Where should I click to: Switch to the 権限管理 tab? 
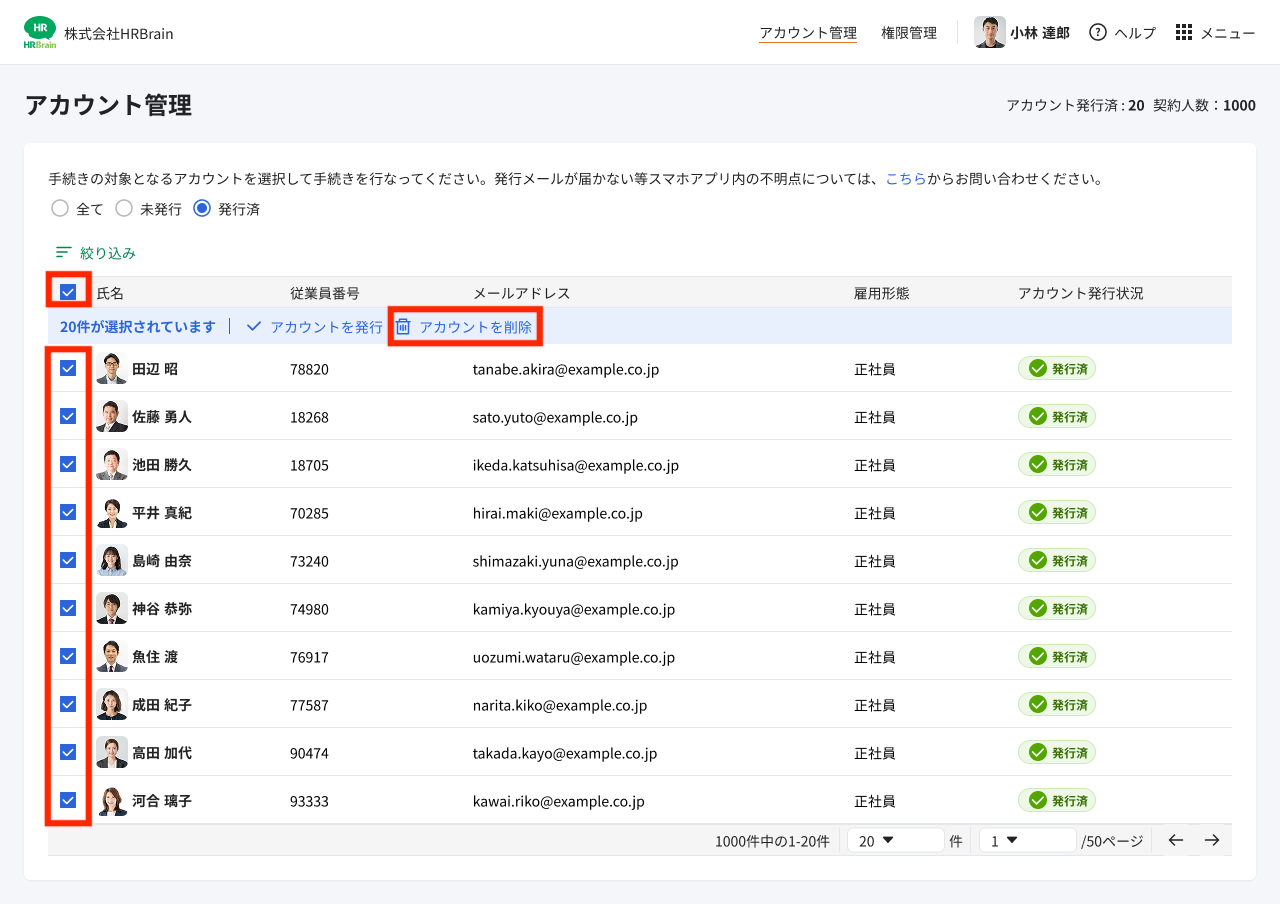tap(909, 32)
